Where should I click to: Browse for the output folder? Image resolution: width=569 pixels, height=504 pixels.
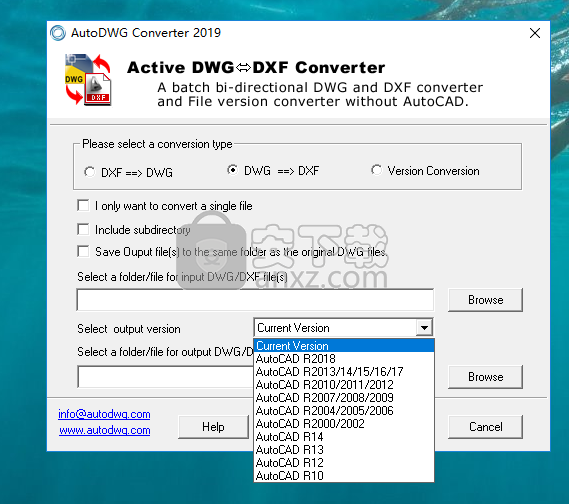click(x=486, y=377)
